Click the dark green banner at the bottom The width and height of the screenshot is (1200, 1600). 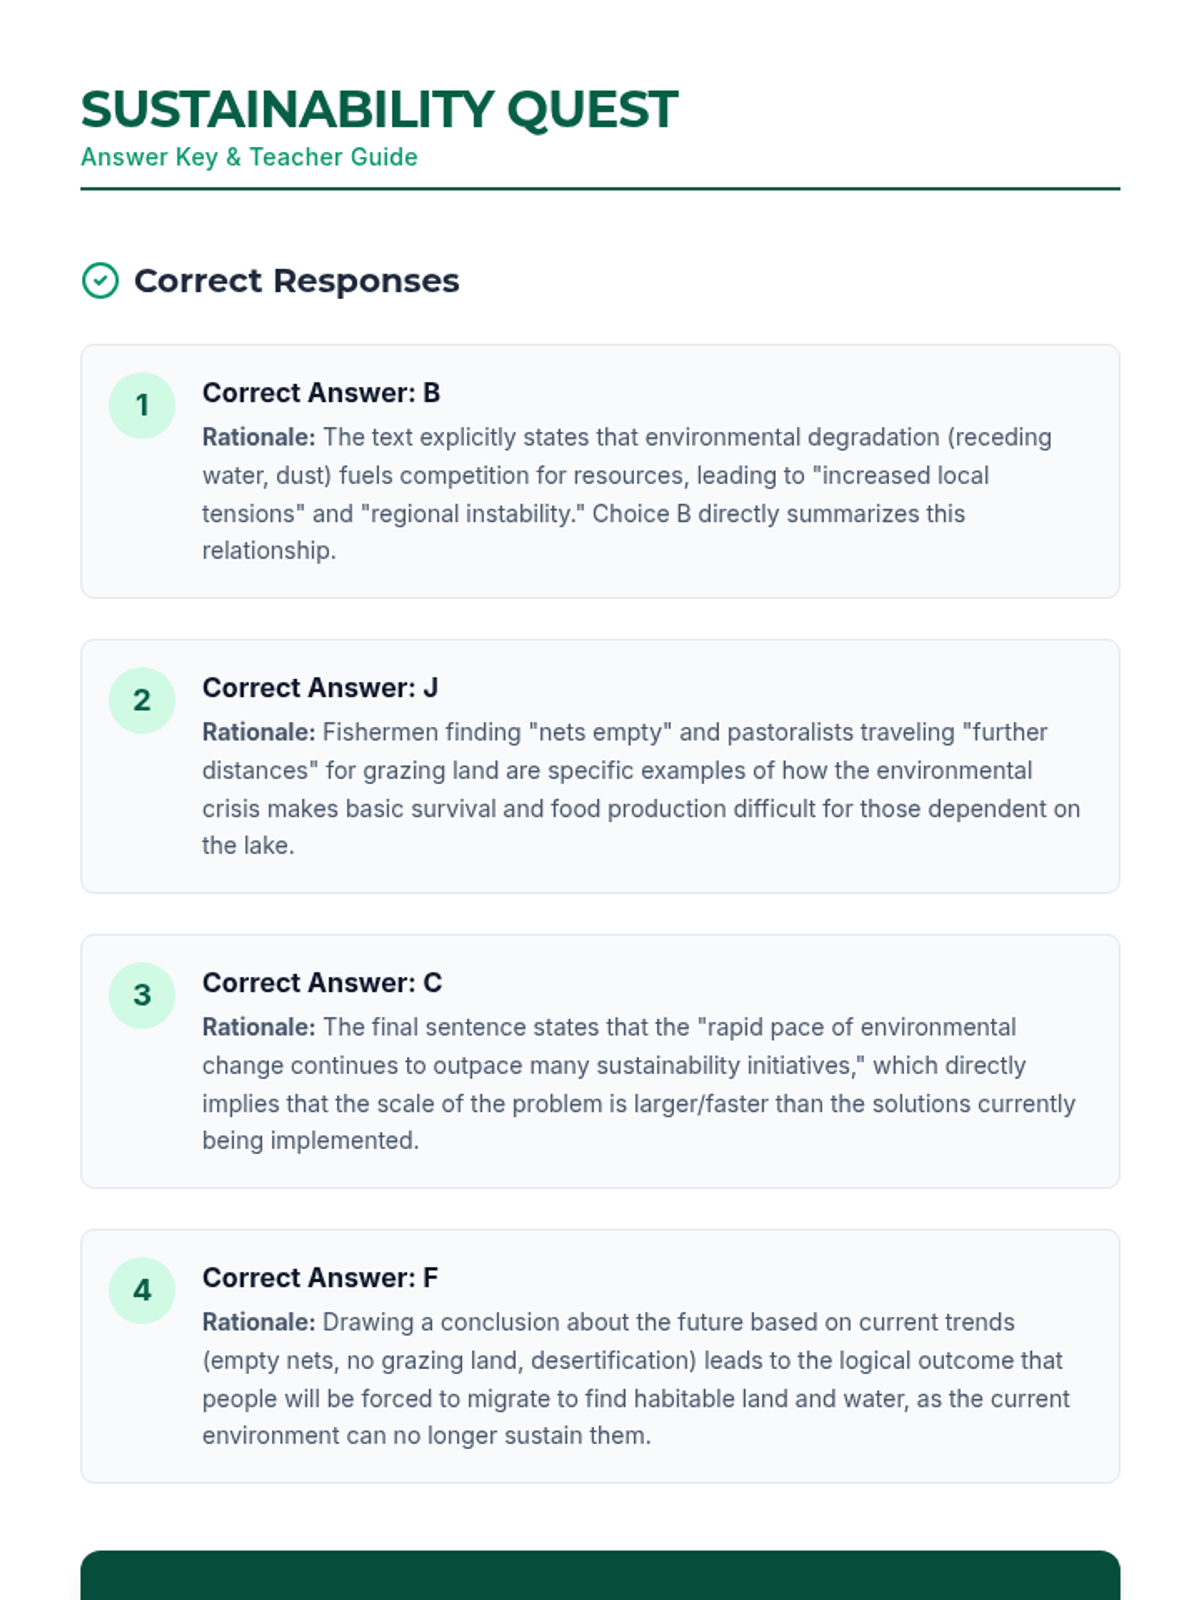coord(600,1575)
